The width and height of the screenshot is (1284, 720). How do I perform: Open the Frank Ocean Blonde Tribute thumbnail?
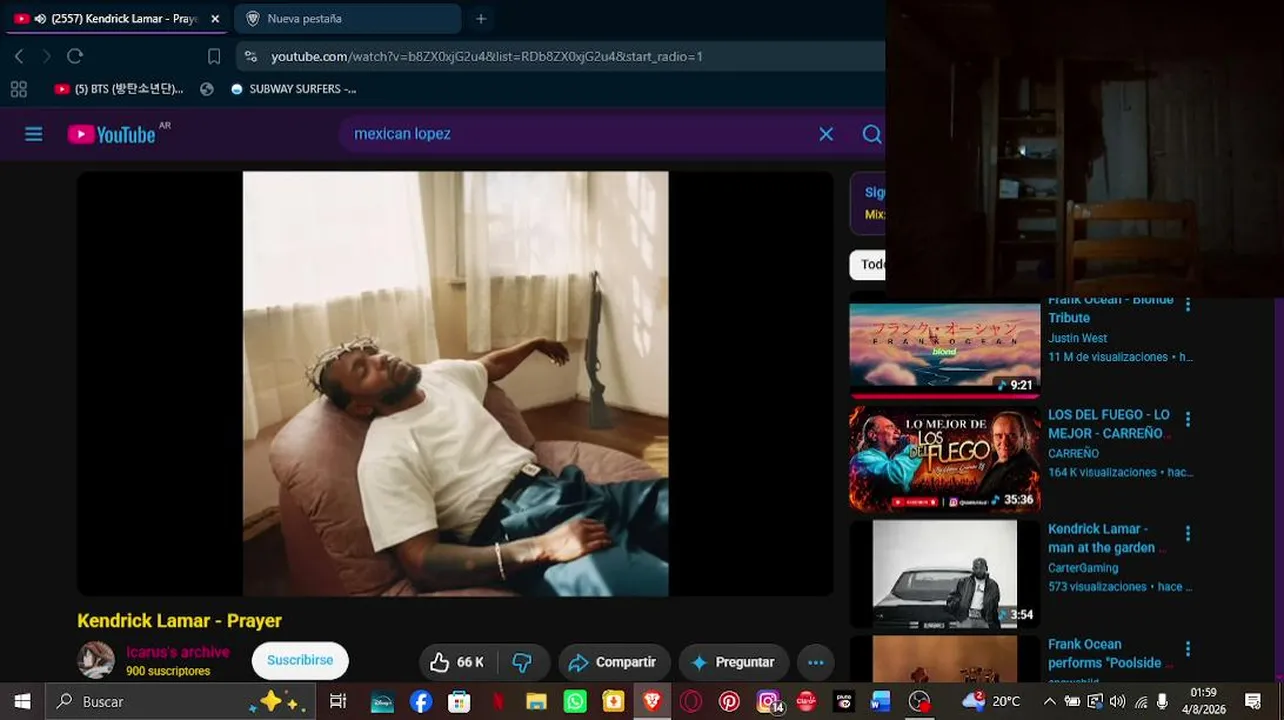point(944,348)
